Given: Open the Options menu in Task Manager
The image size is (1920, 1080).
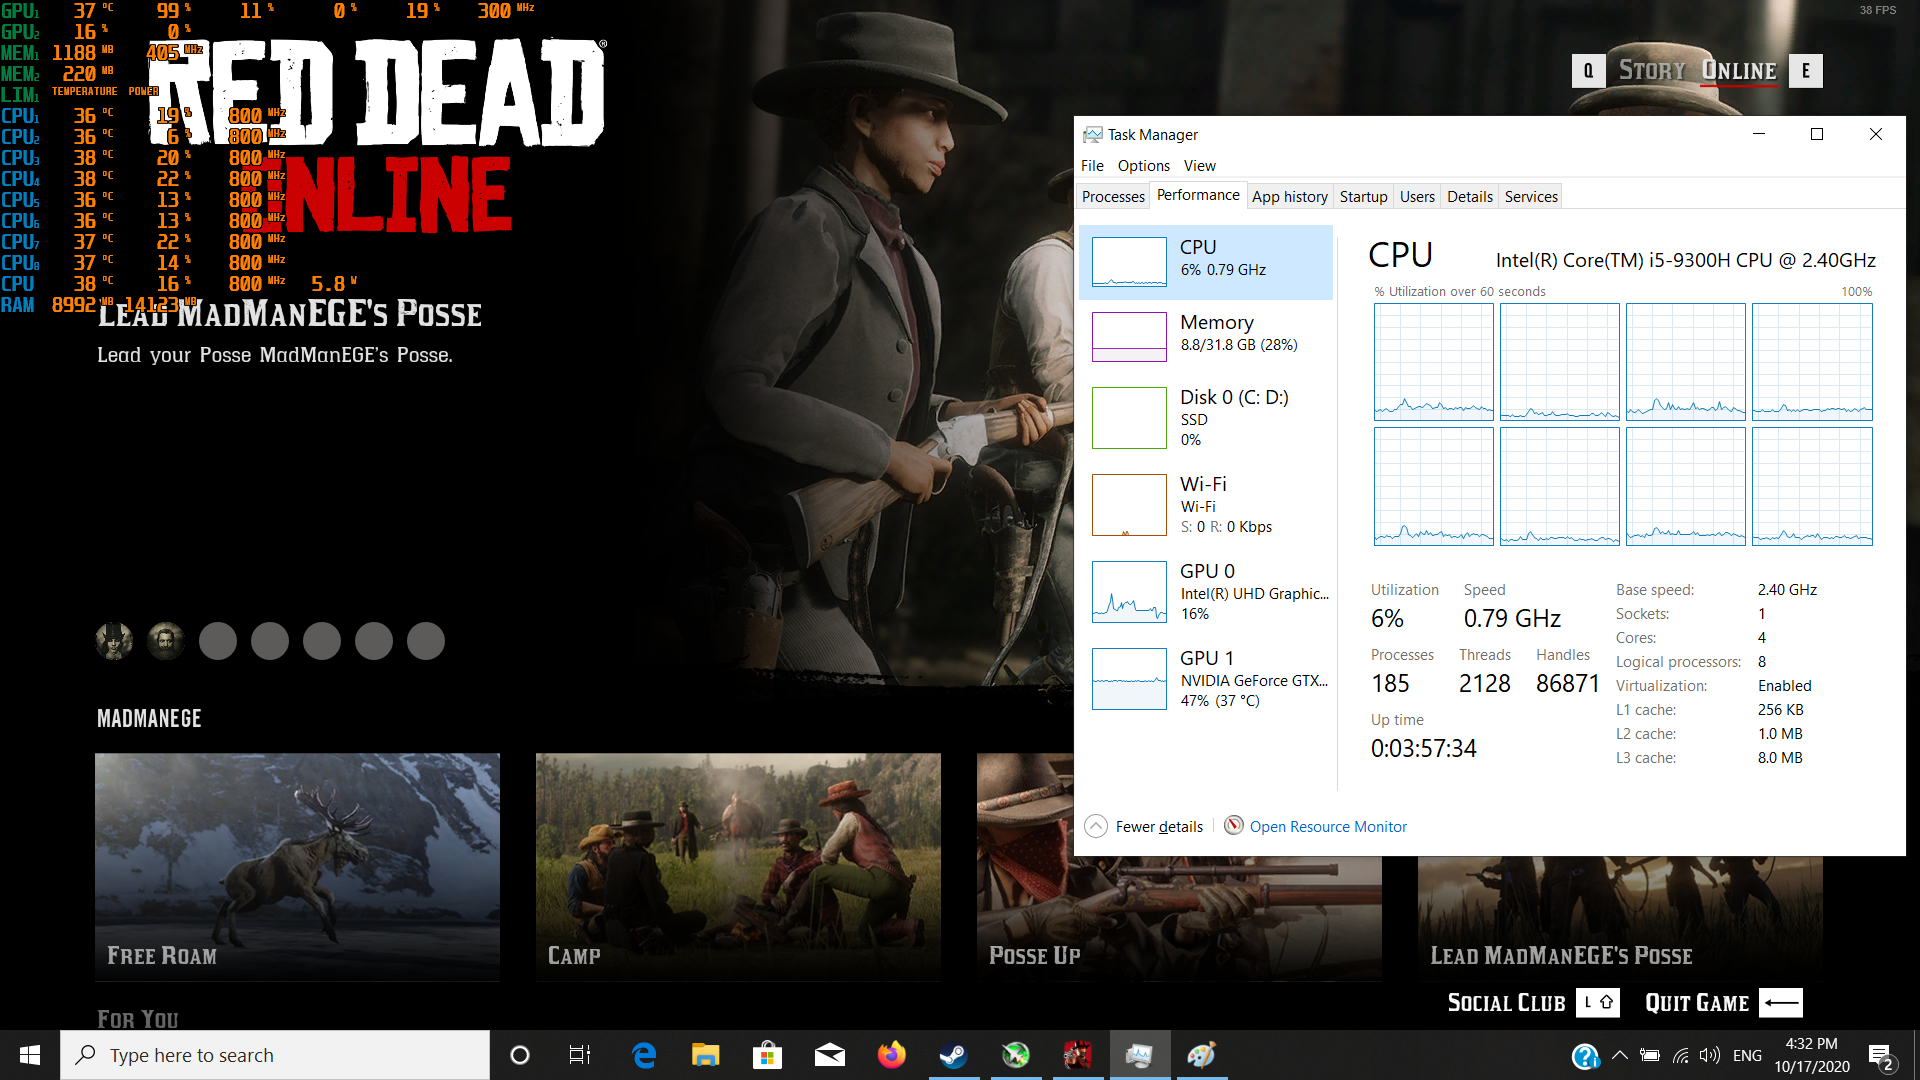Looking at the screenshot, I should pyautogui.click(x=1143, y=166).
